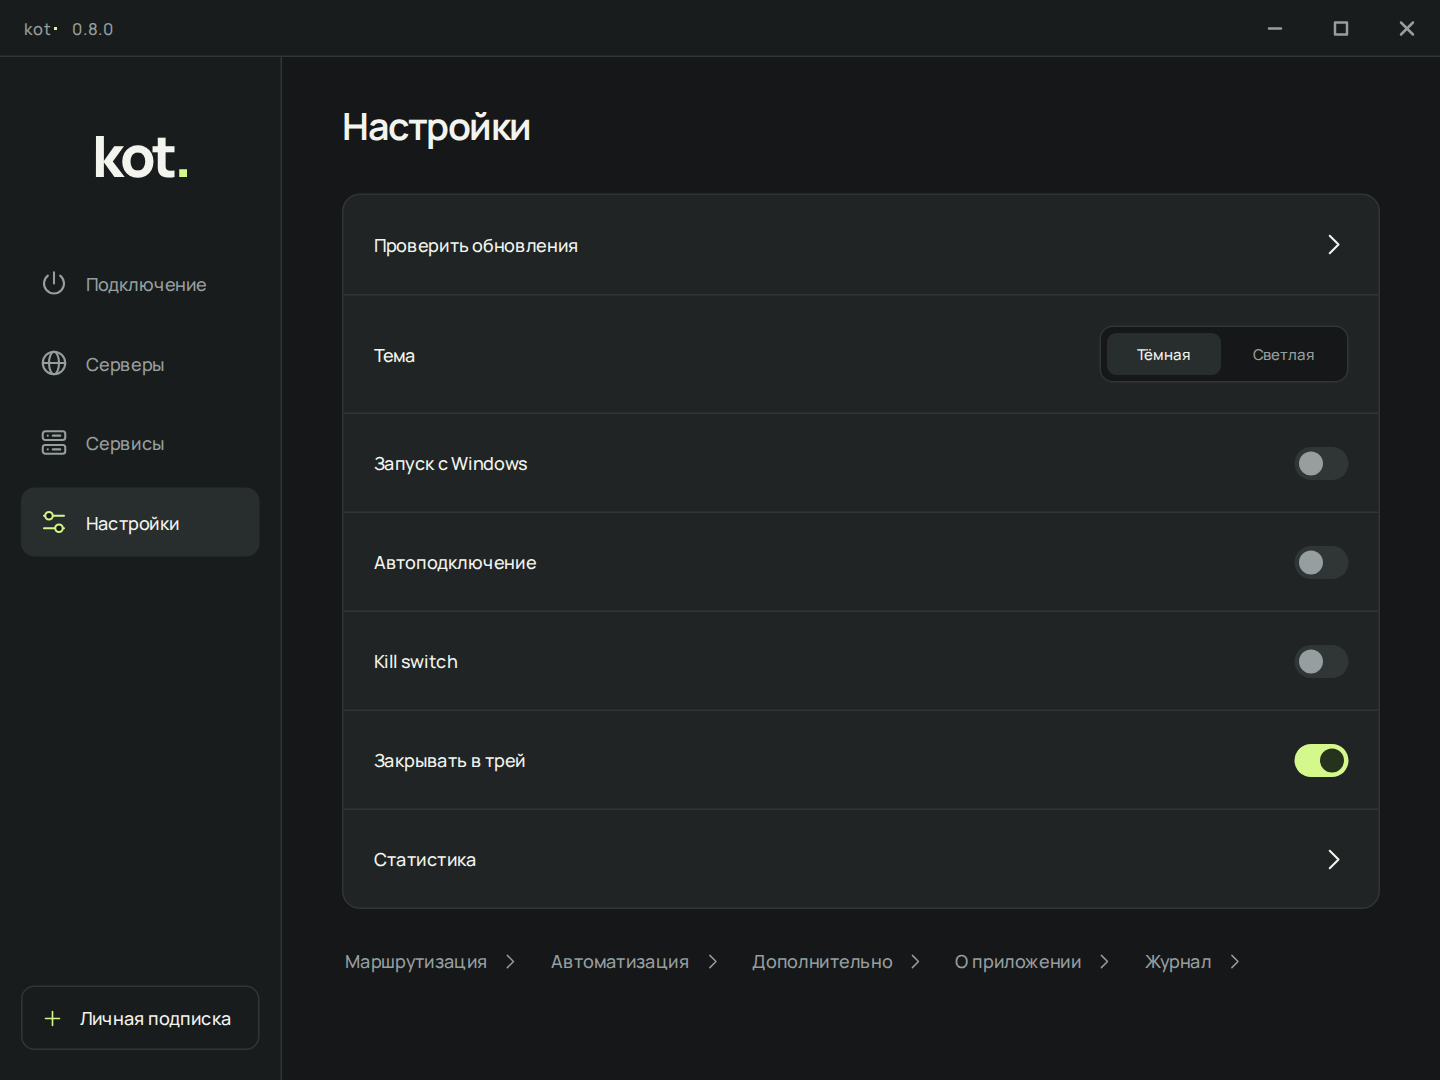The width and height of the screenshot is (1440, 1080).
Task: Open the Автоматизация link
Action: (620, 961)
